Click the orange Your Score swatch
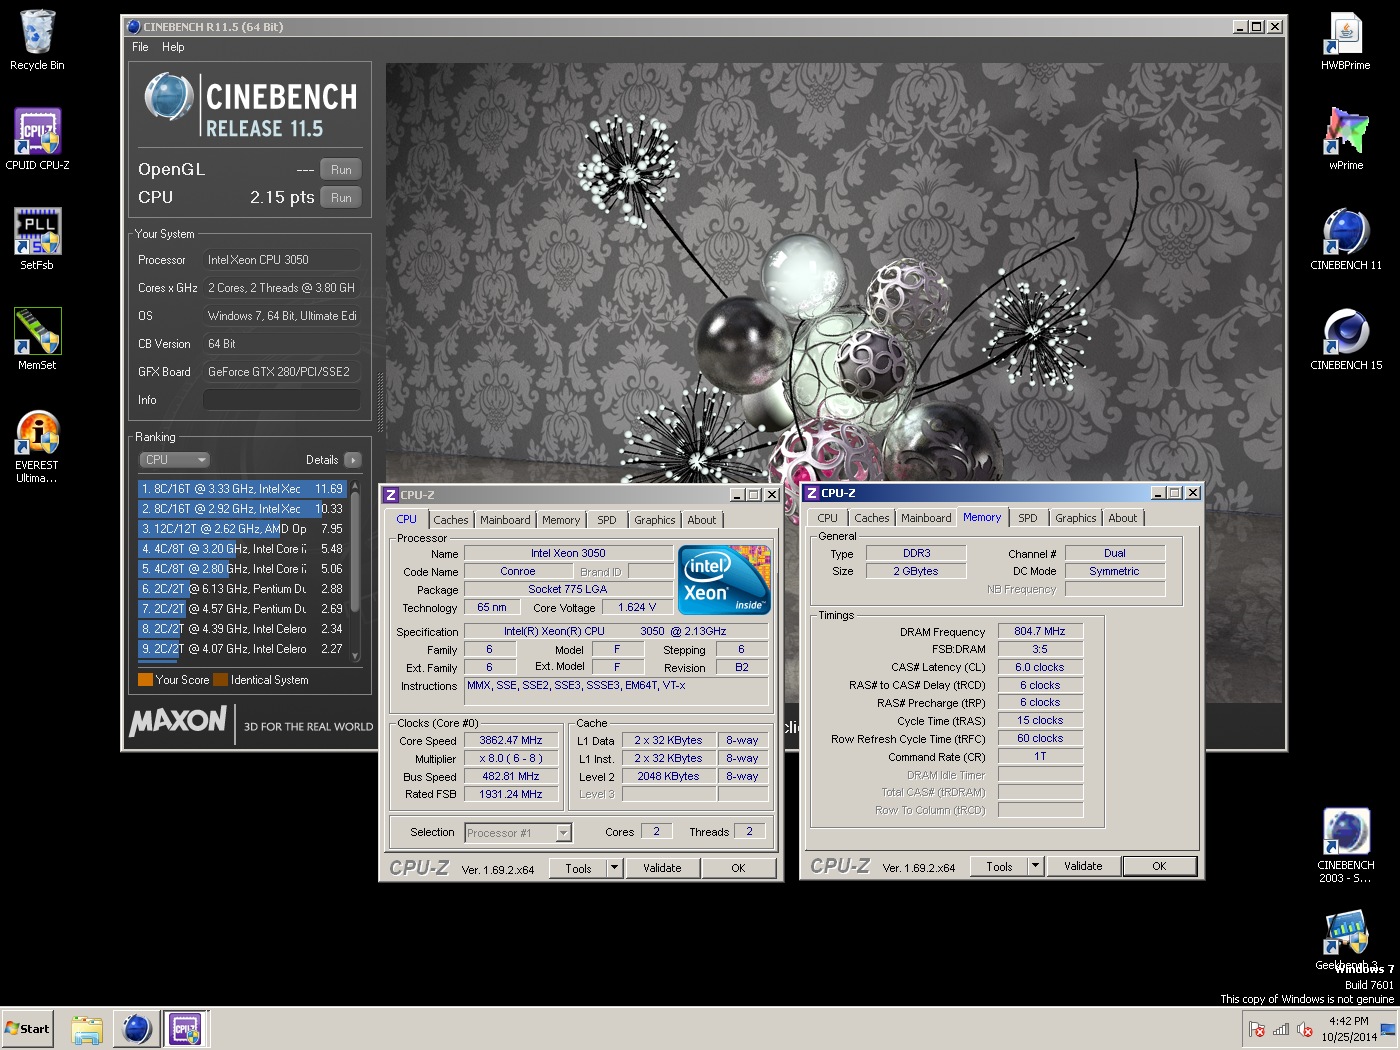The height and width of the screenshot is (1050, 1400). click(x=145, y=680)
